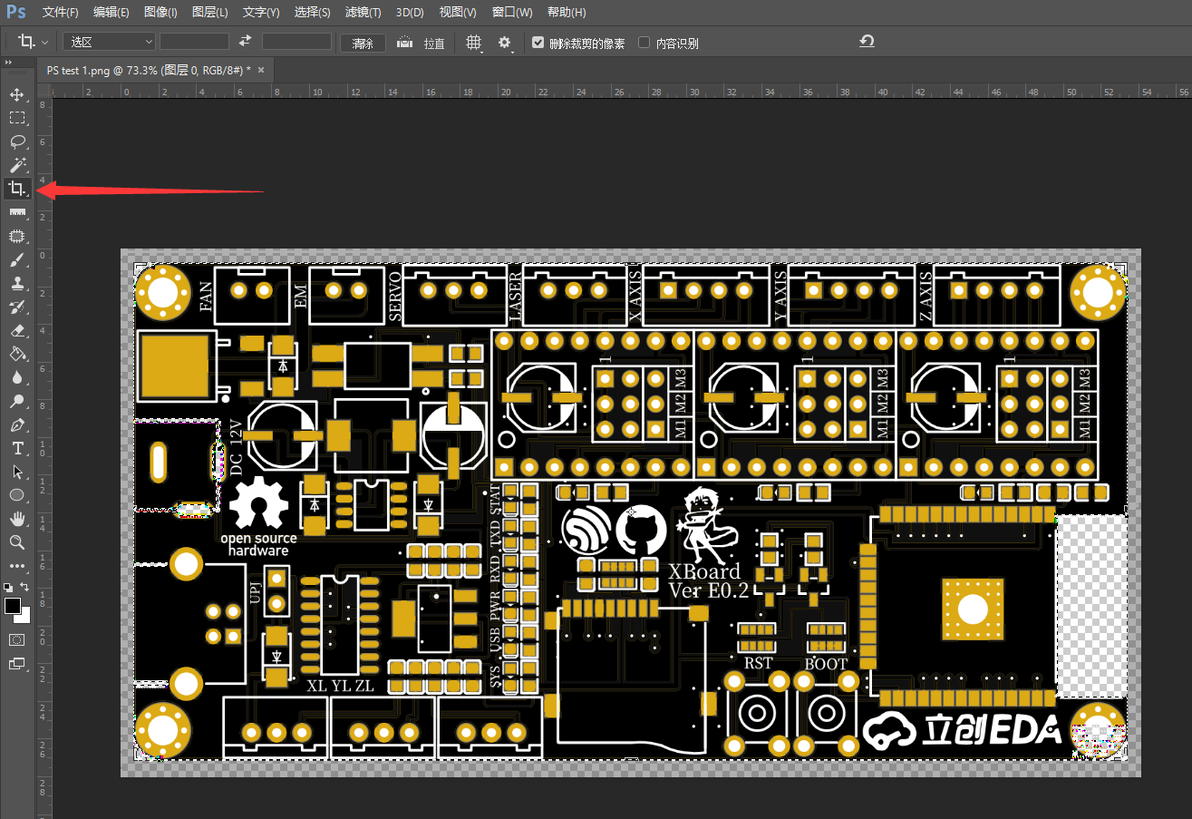The height and width of the screenshot is (819, 1192).
Task: Click the 清除 button
Action: tap(363, 43)
